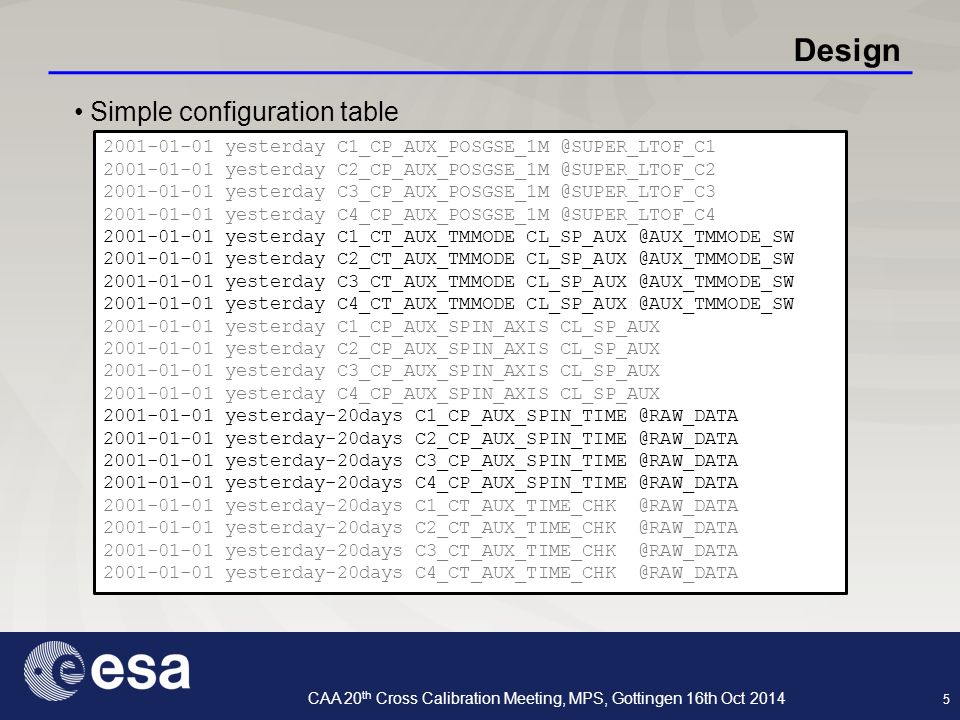
Task: Select the row containing C3_CT_AUX_TMMODE
Action: pos(448,282)
